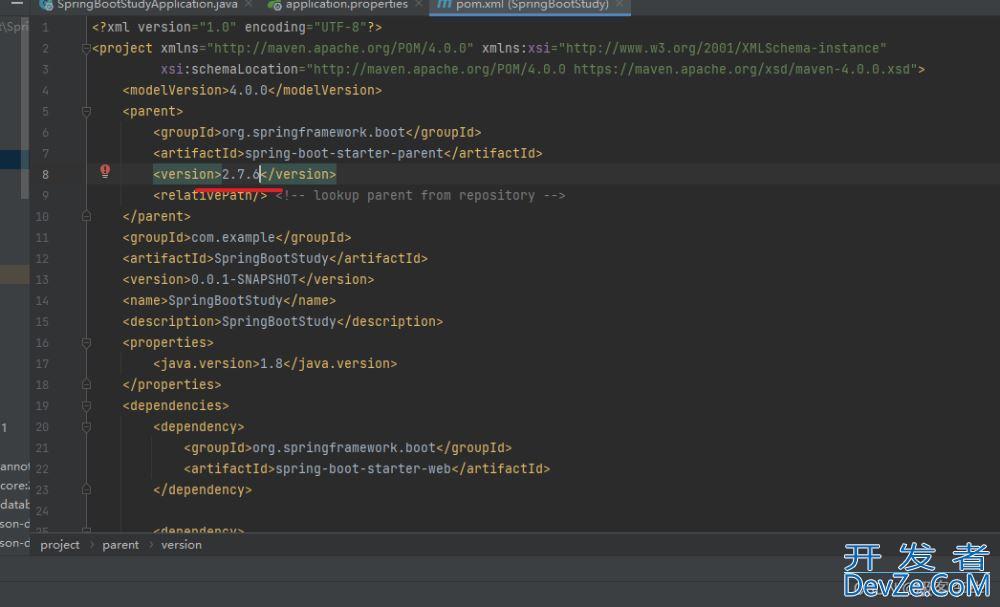This screenshot has height=607, width=1000.
Task: Click line number 17 in the gutter
Action: click(42, 363)
